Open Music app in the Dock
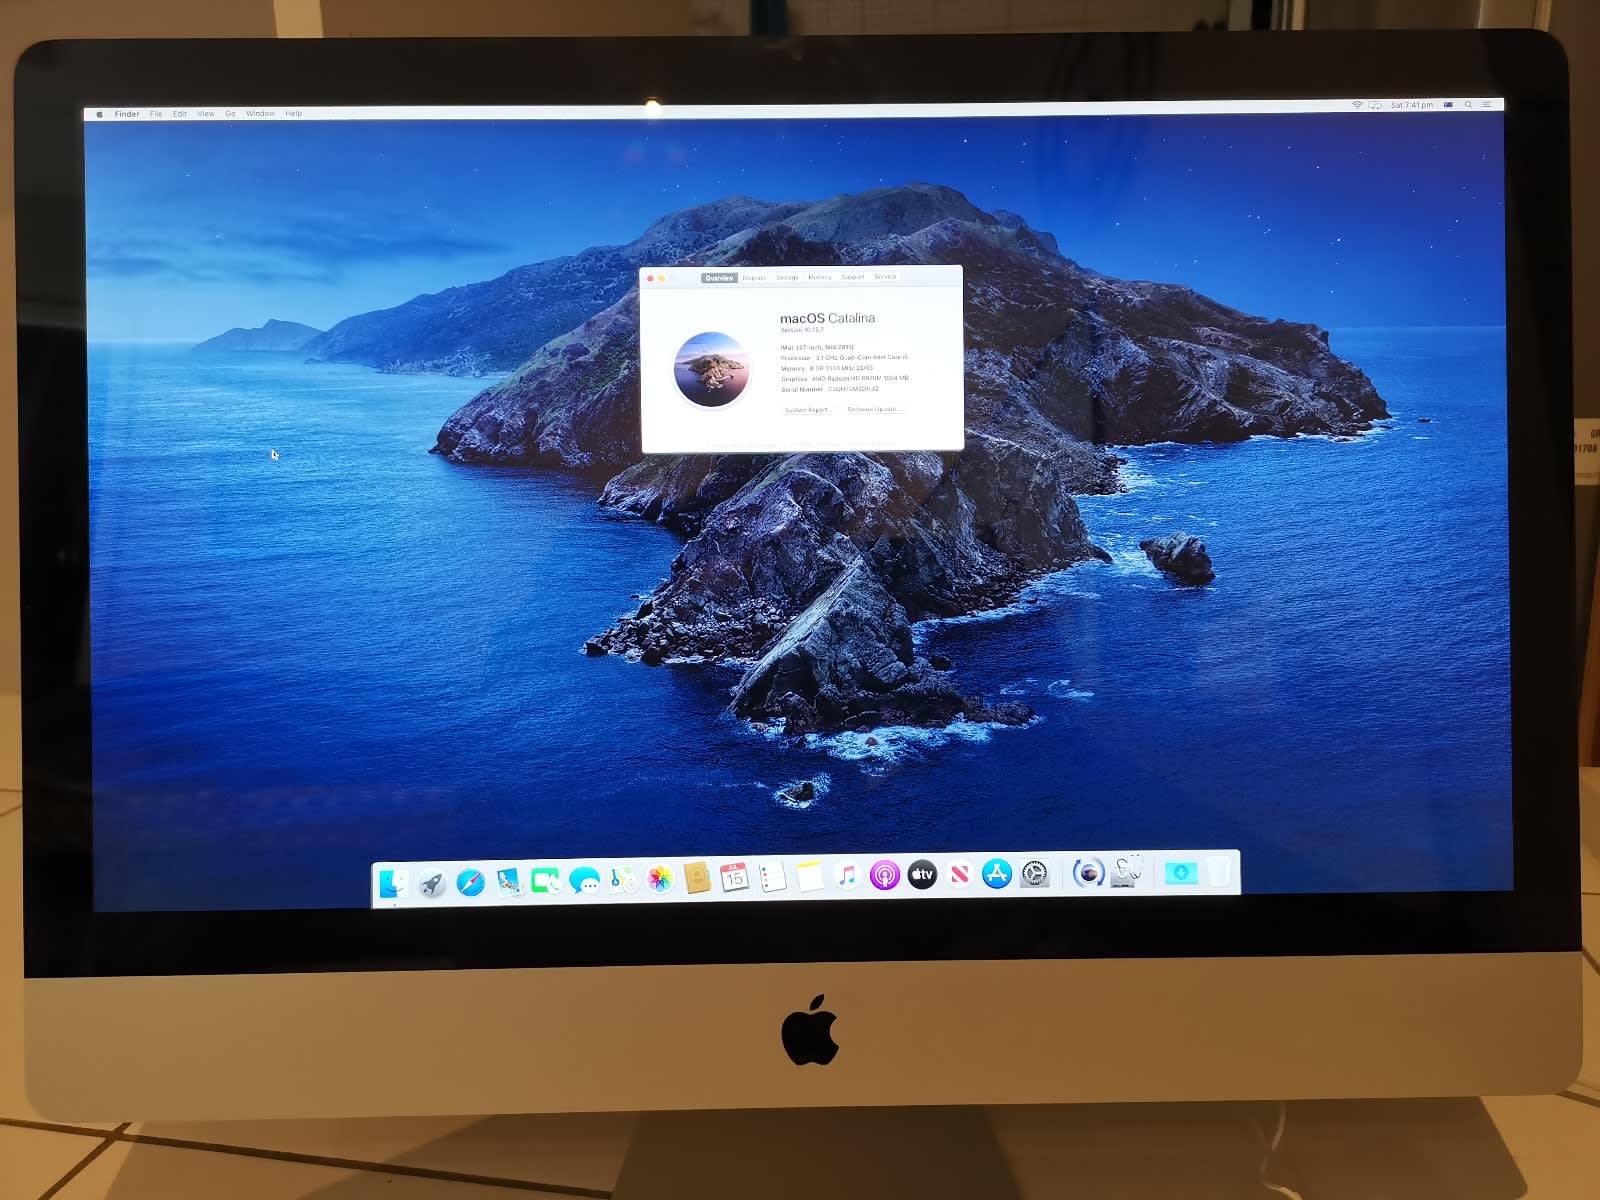 point(847,876)
